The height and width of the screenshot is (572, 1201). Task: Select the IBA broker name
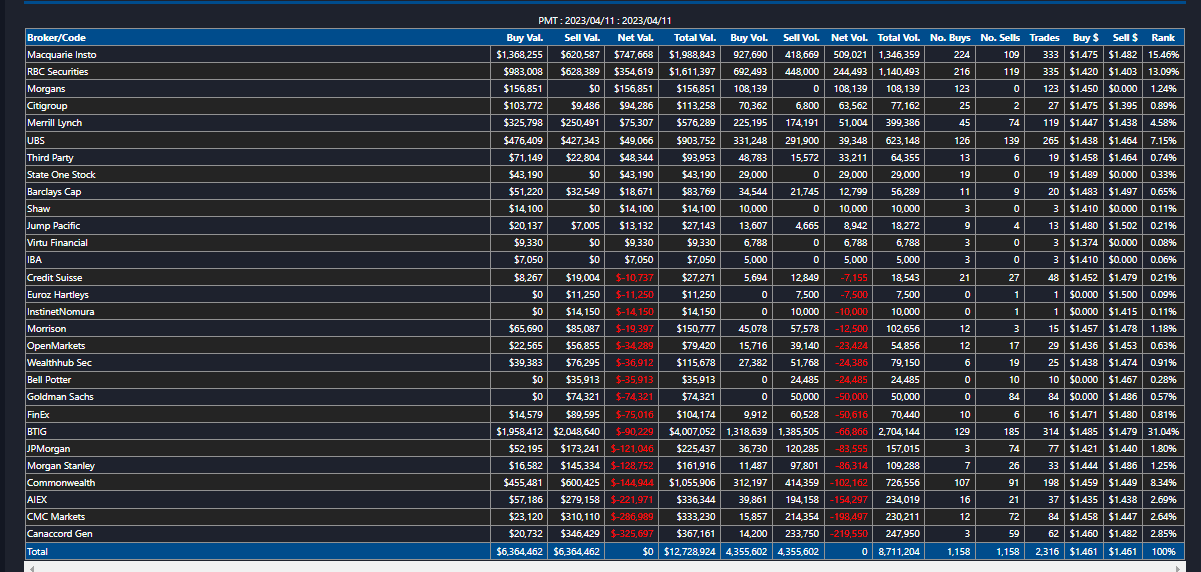point(34,259)
